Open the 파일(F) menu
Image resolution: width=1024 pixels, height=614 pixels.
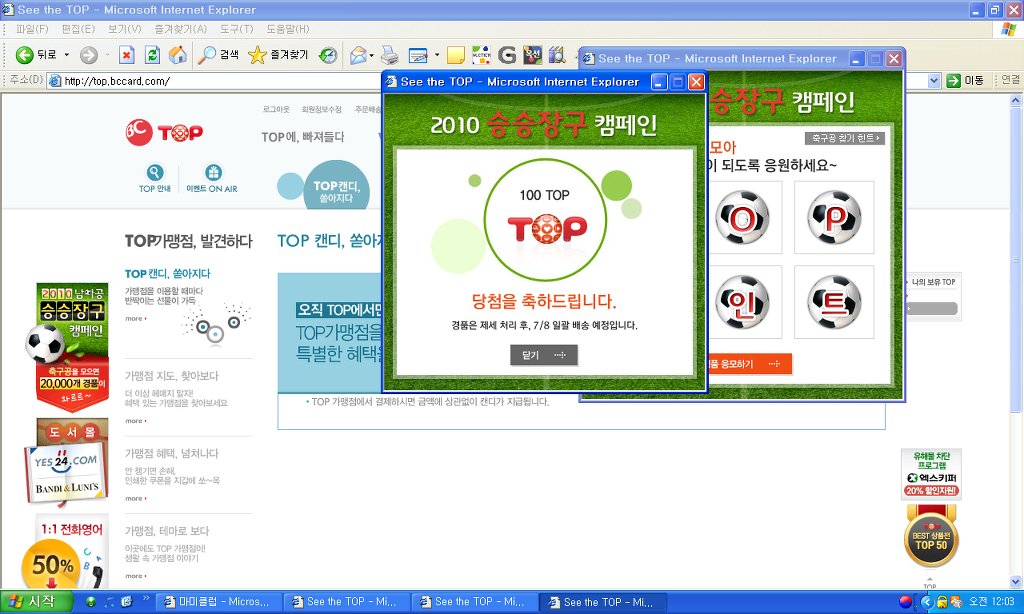click(x=32, y=29)
